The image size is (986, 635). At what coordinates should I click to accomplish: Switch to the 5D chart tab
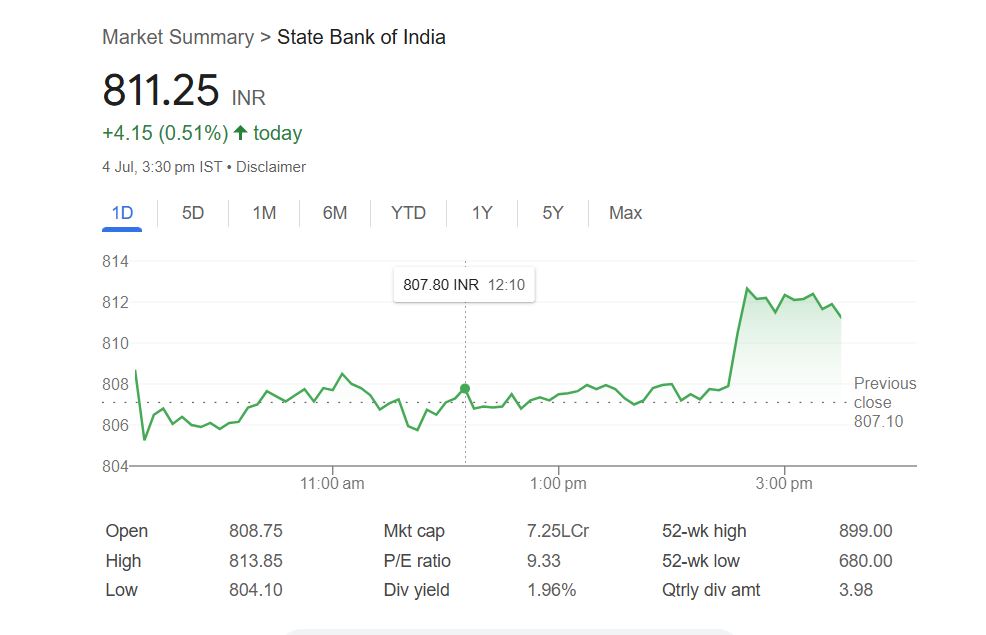click(193, 213)
